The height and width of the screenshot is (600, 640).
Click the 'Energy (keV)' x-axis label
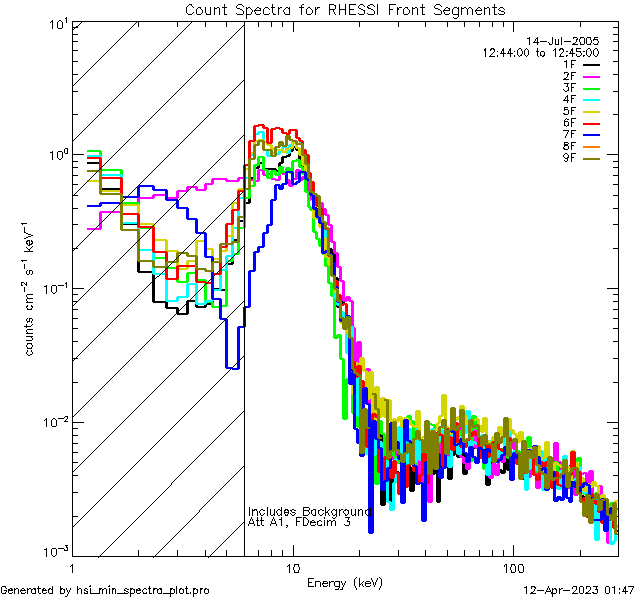coord(345,582)
